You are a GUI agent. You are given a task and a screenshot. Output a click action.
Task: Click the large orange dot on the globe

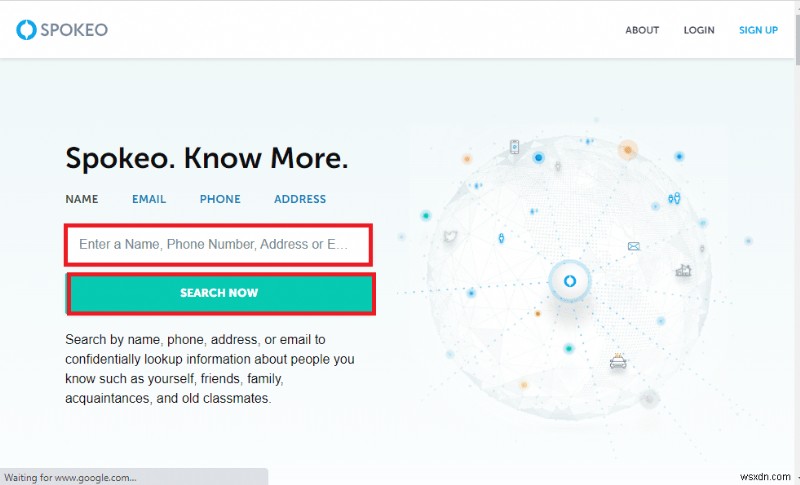click(x=628, y=150)
